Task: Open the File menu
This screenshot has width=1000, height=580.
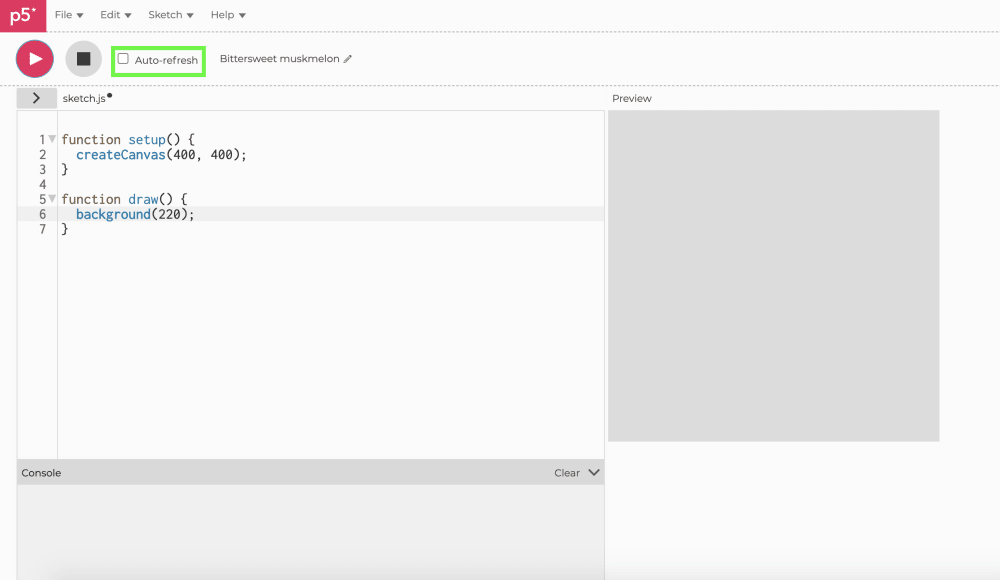Action: [69, 15]
